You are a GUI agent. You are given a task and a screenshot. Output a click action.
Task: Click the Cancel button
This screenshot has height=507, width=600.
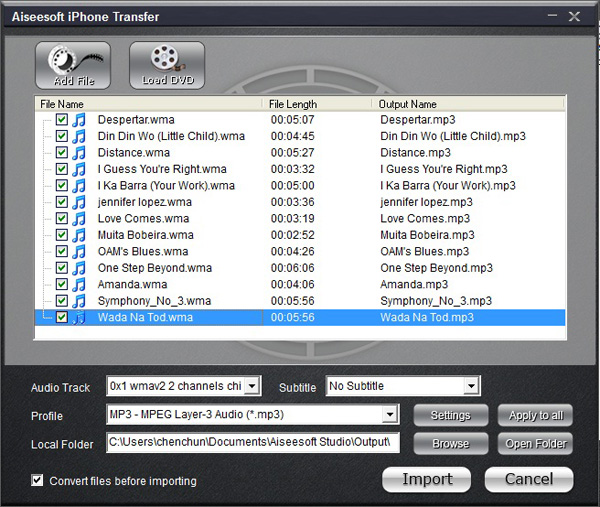[x=529, y=479]
